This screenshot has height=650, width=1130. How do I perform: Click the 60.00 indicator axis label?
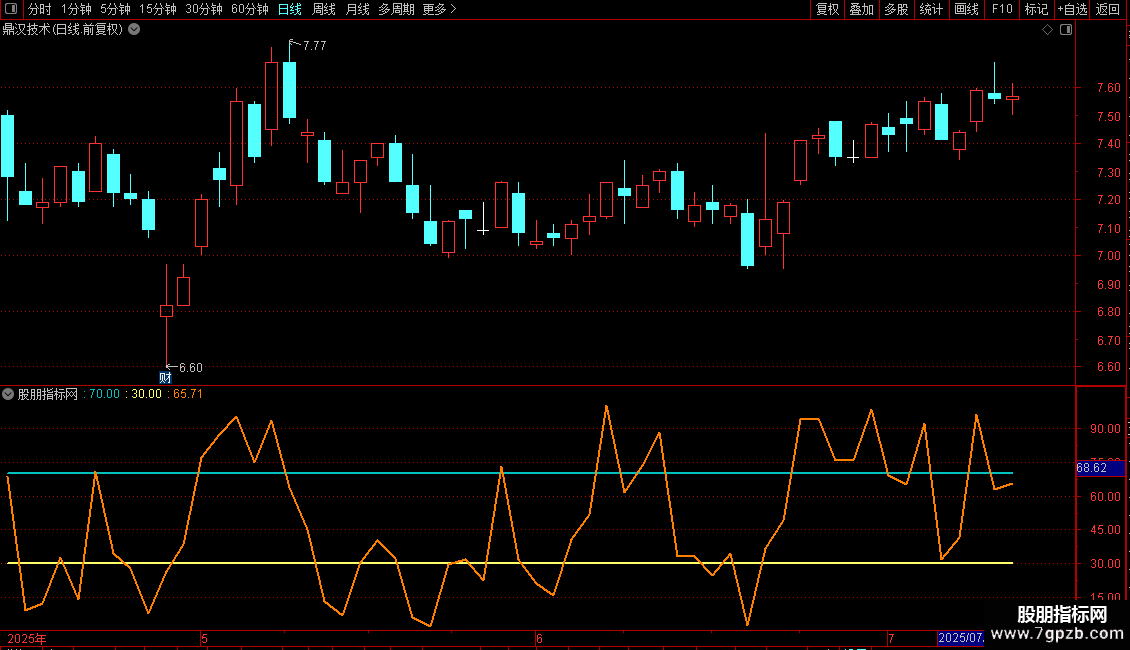1105,497
